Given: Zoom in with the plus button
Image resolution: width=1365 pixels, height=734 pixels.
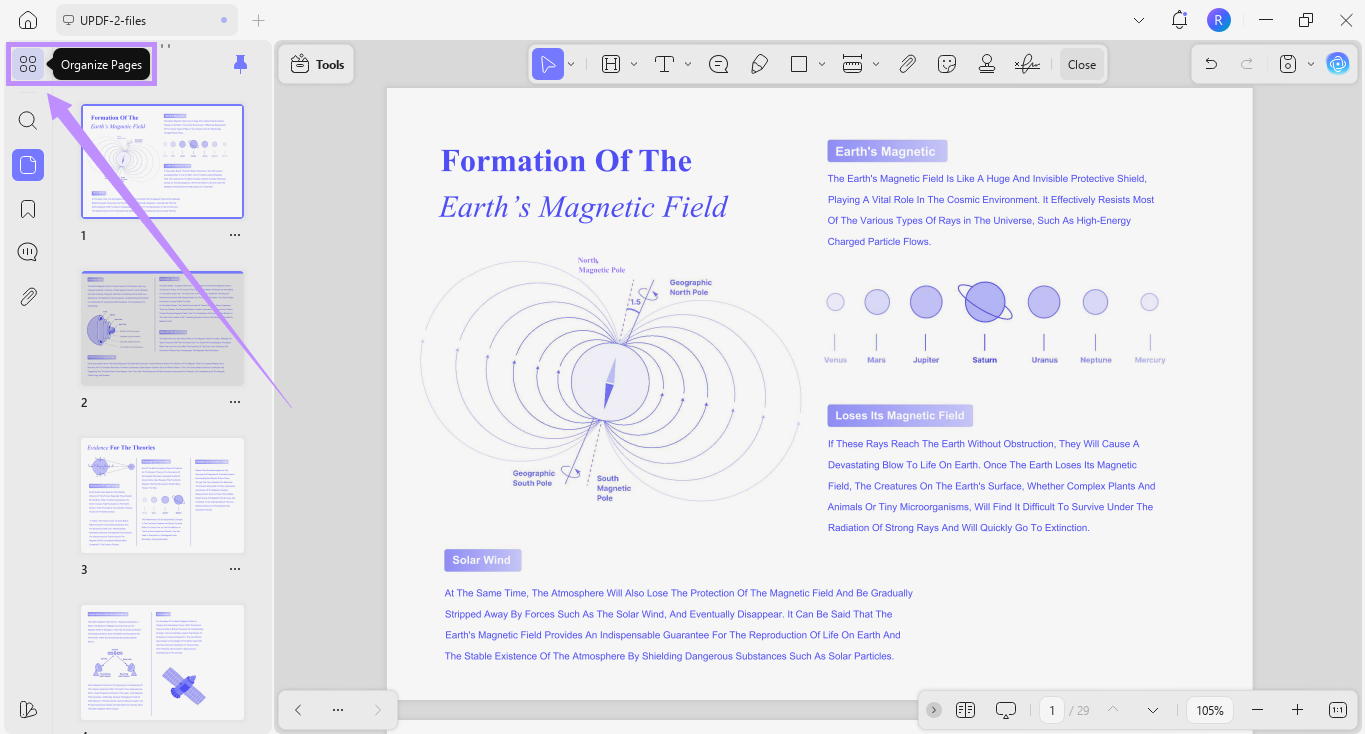Looking at the screenshot, I should 1297,710.
